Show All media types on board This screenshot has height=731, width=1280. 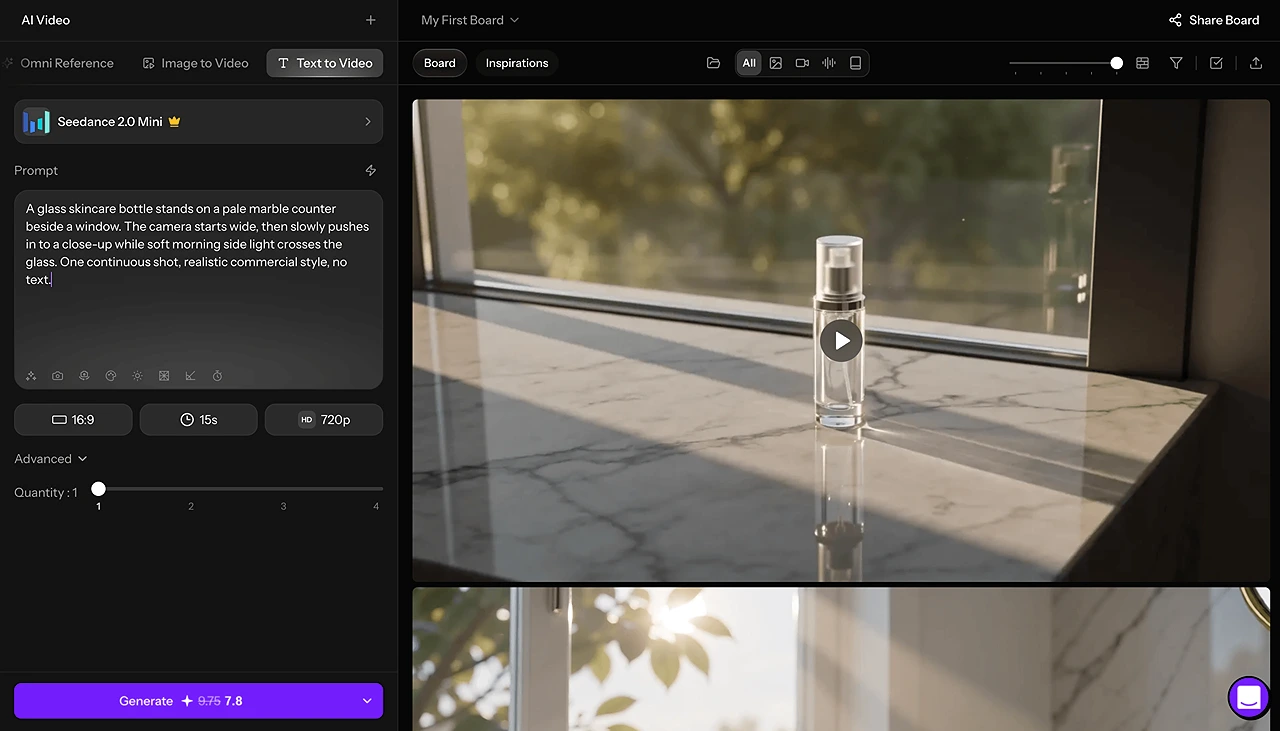749,63
